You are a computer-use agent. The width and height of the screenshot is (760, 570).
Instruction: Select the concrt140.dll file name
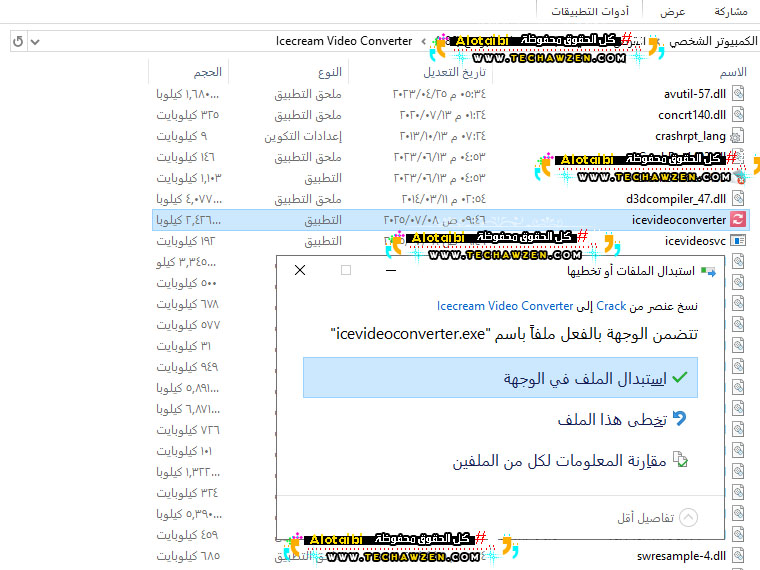click(x=692, y=115)
